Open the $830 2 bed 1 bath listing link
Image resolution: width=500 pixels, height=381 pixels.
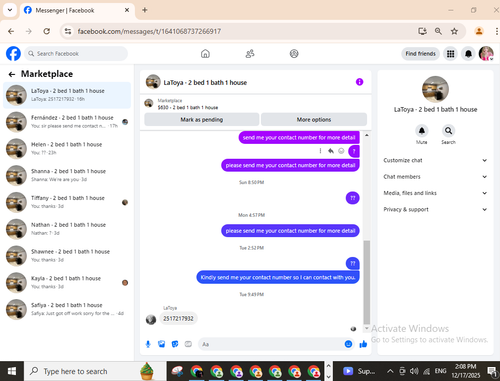188,107
